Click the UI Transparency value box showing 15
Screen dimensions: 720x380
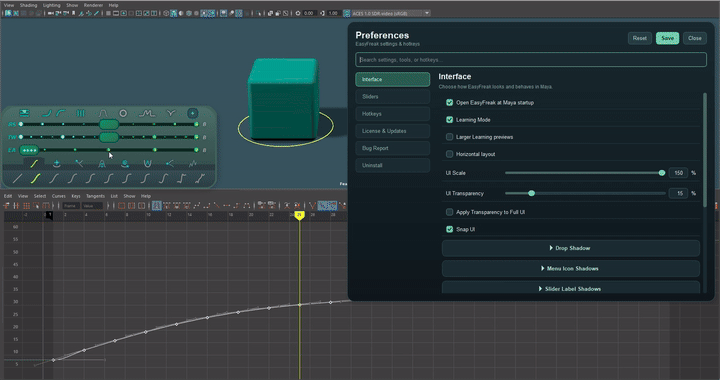pyautogui.click(x=678, y=193)
